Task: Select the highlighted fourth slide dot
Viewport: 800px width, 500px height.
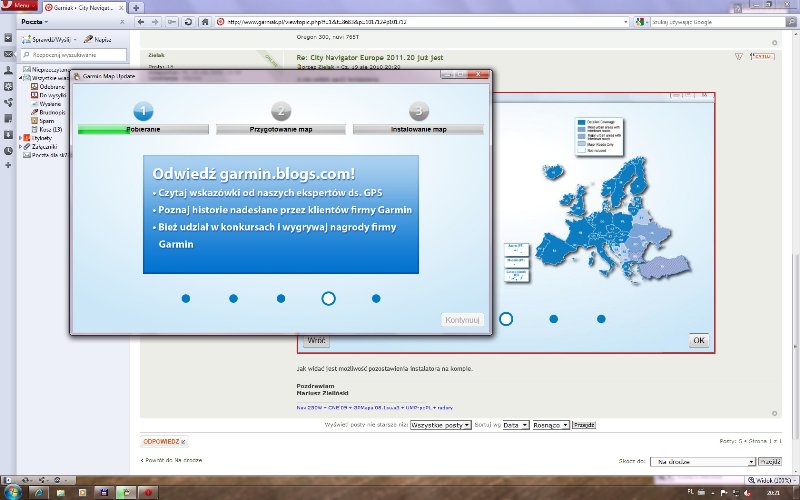Action: [329, 298]
